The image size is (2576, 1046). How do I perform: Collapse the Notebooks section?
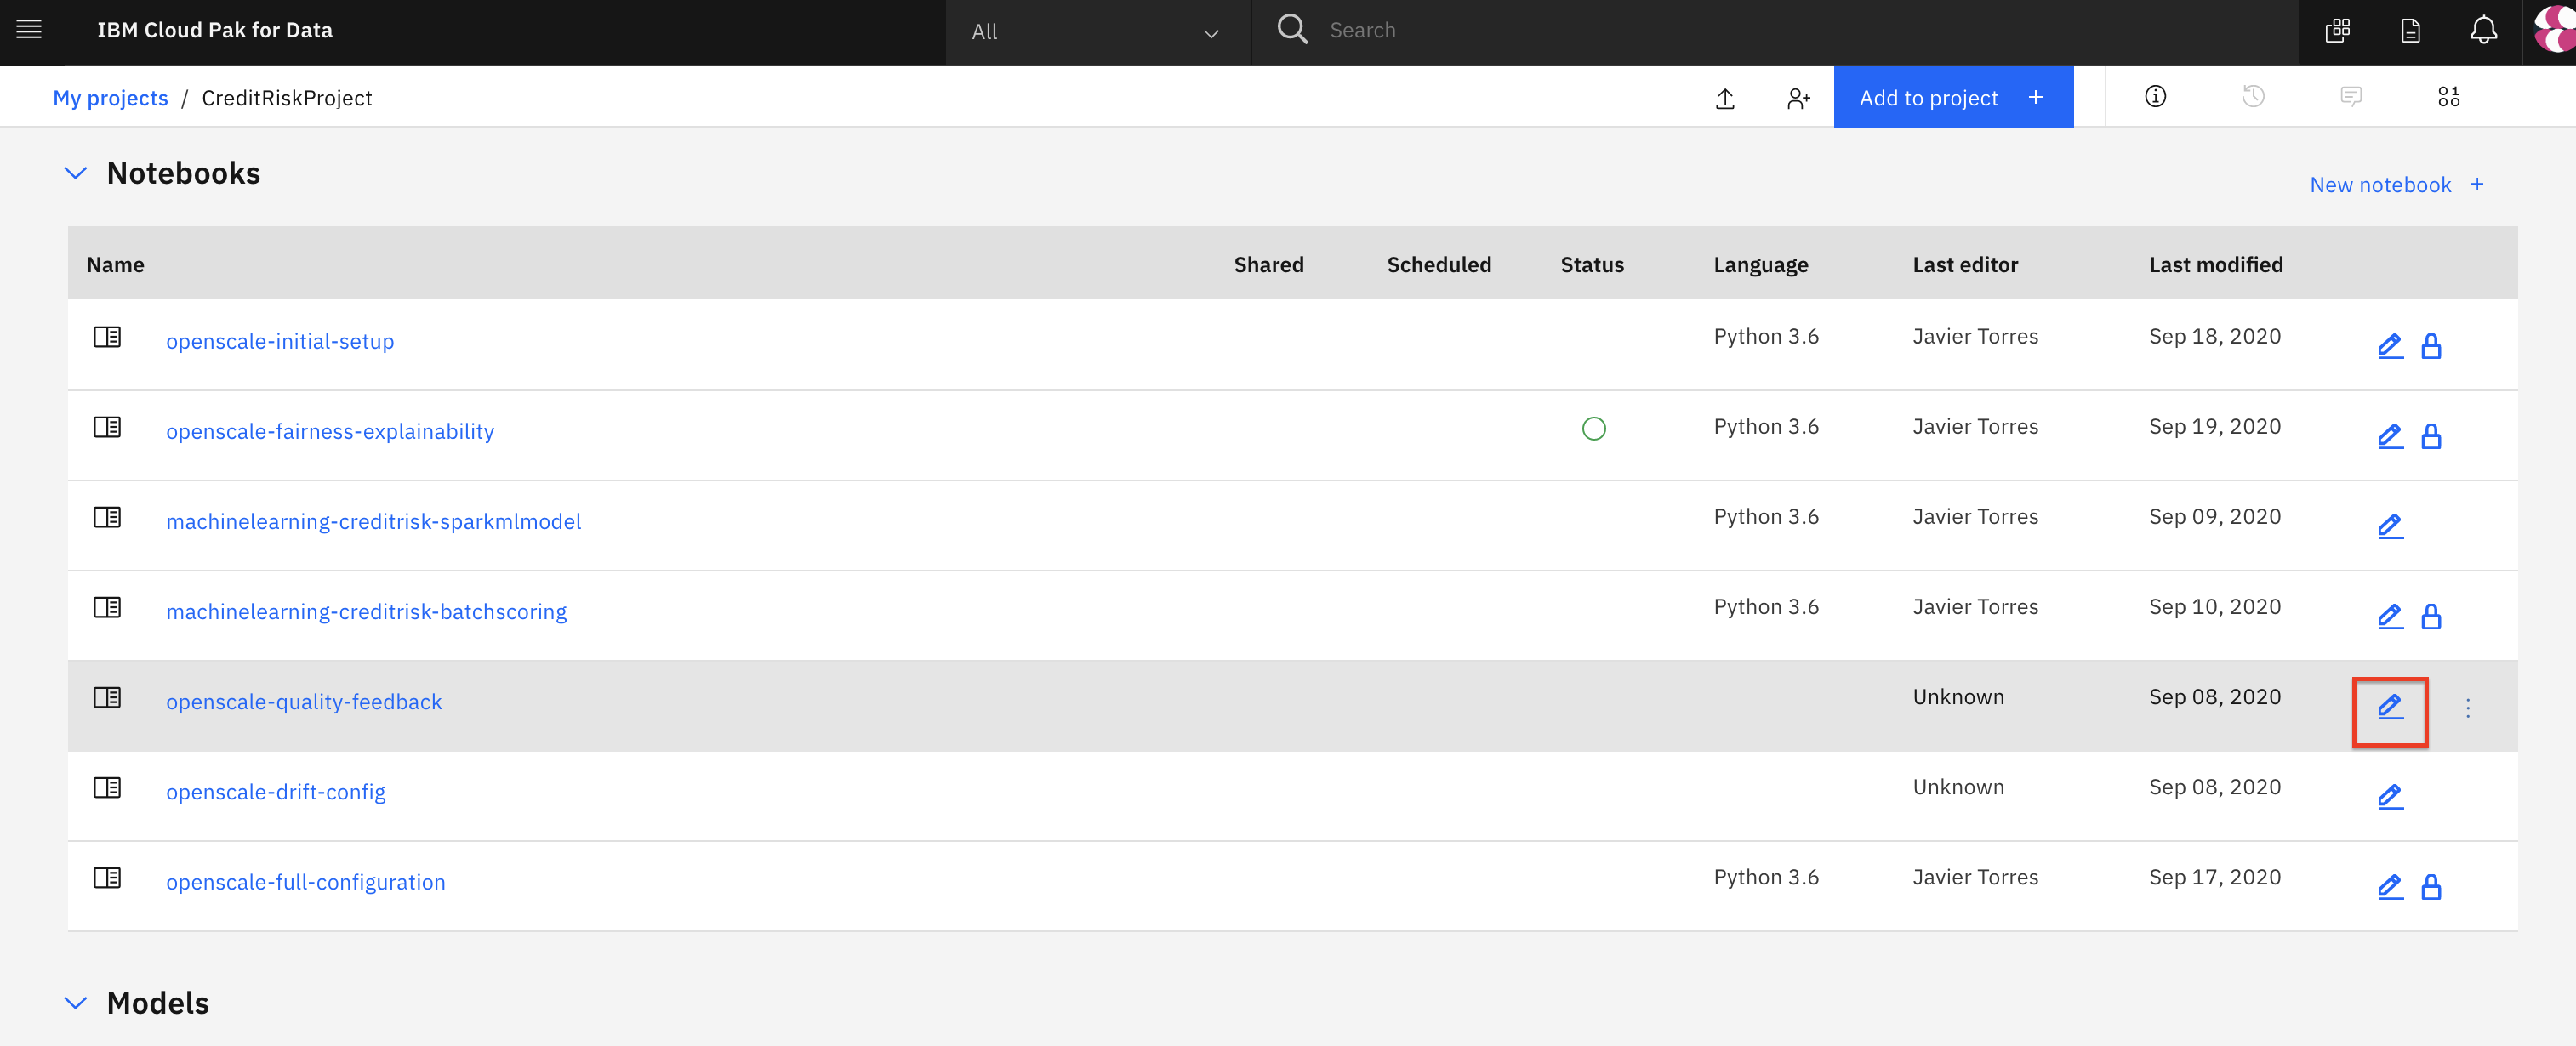[75, 174]
